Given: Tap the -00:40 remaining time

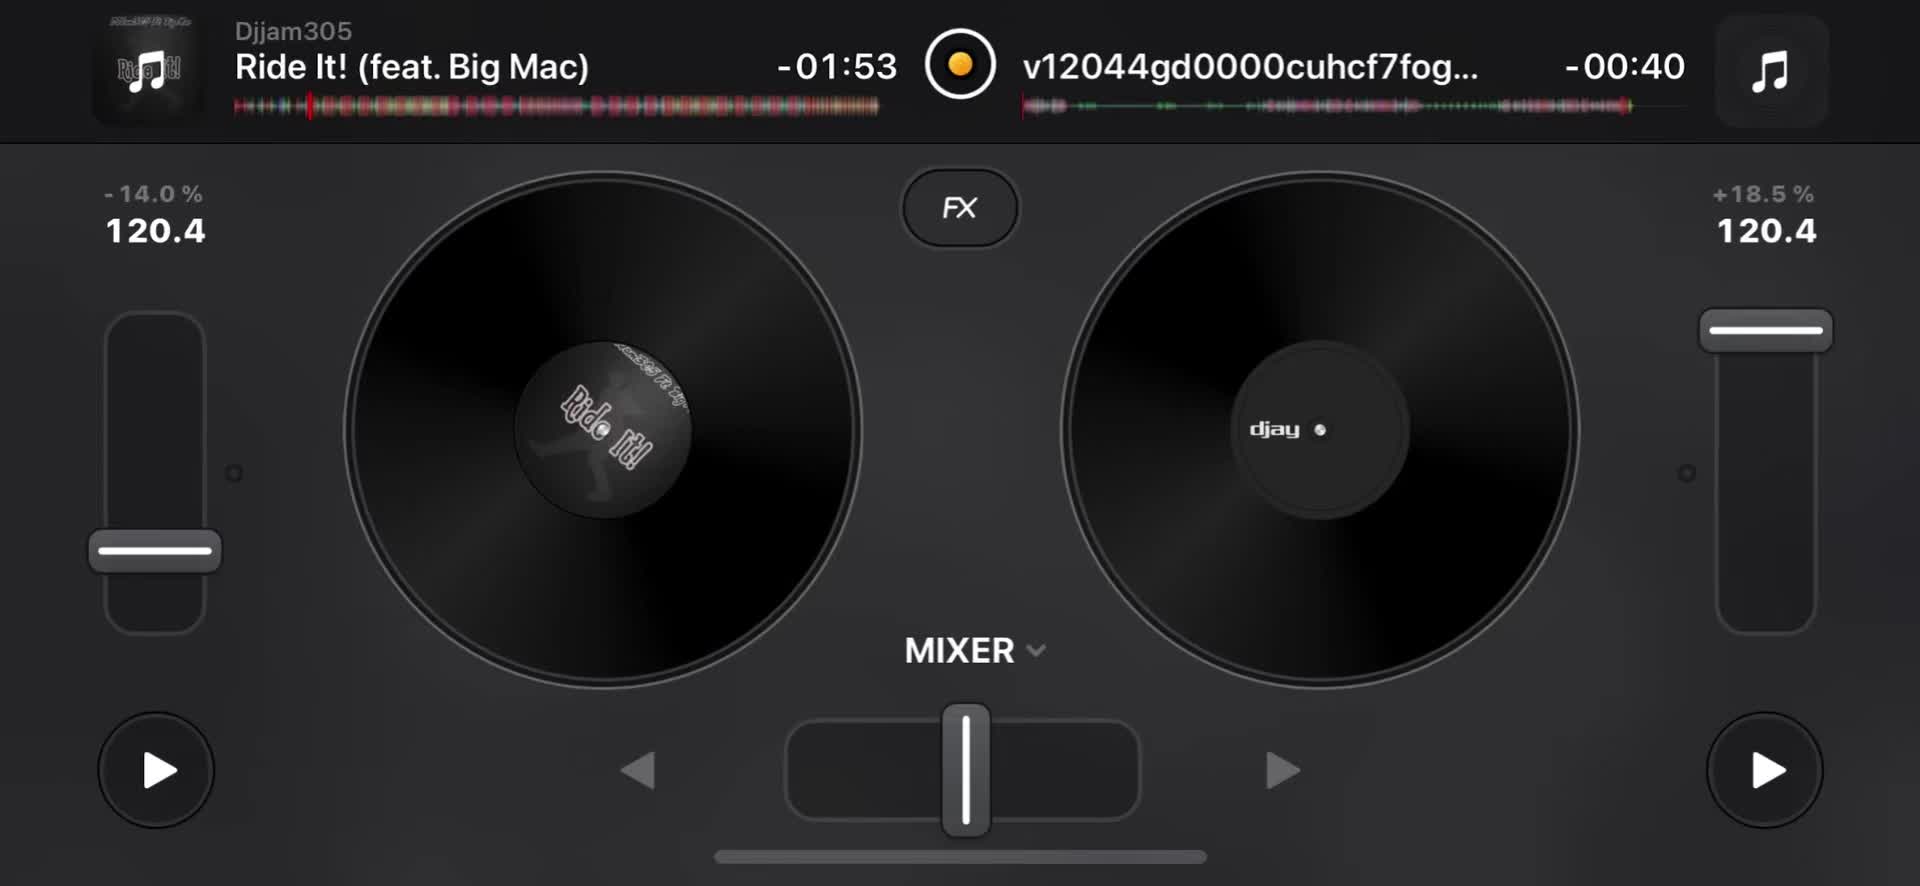Looking at the screenshot, I should click(x=1625, y=66).
